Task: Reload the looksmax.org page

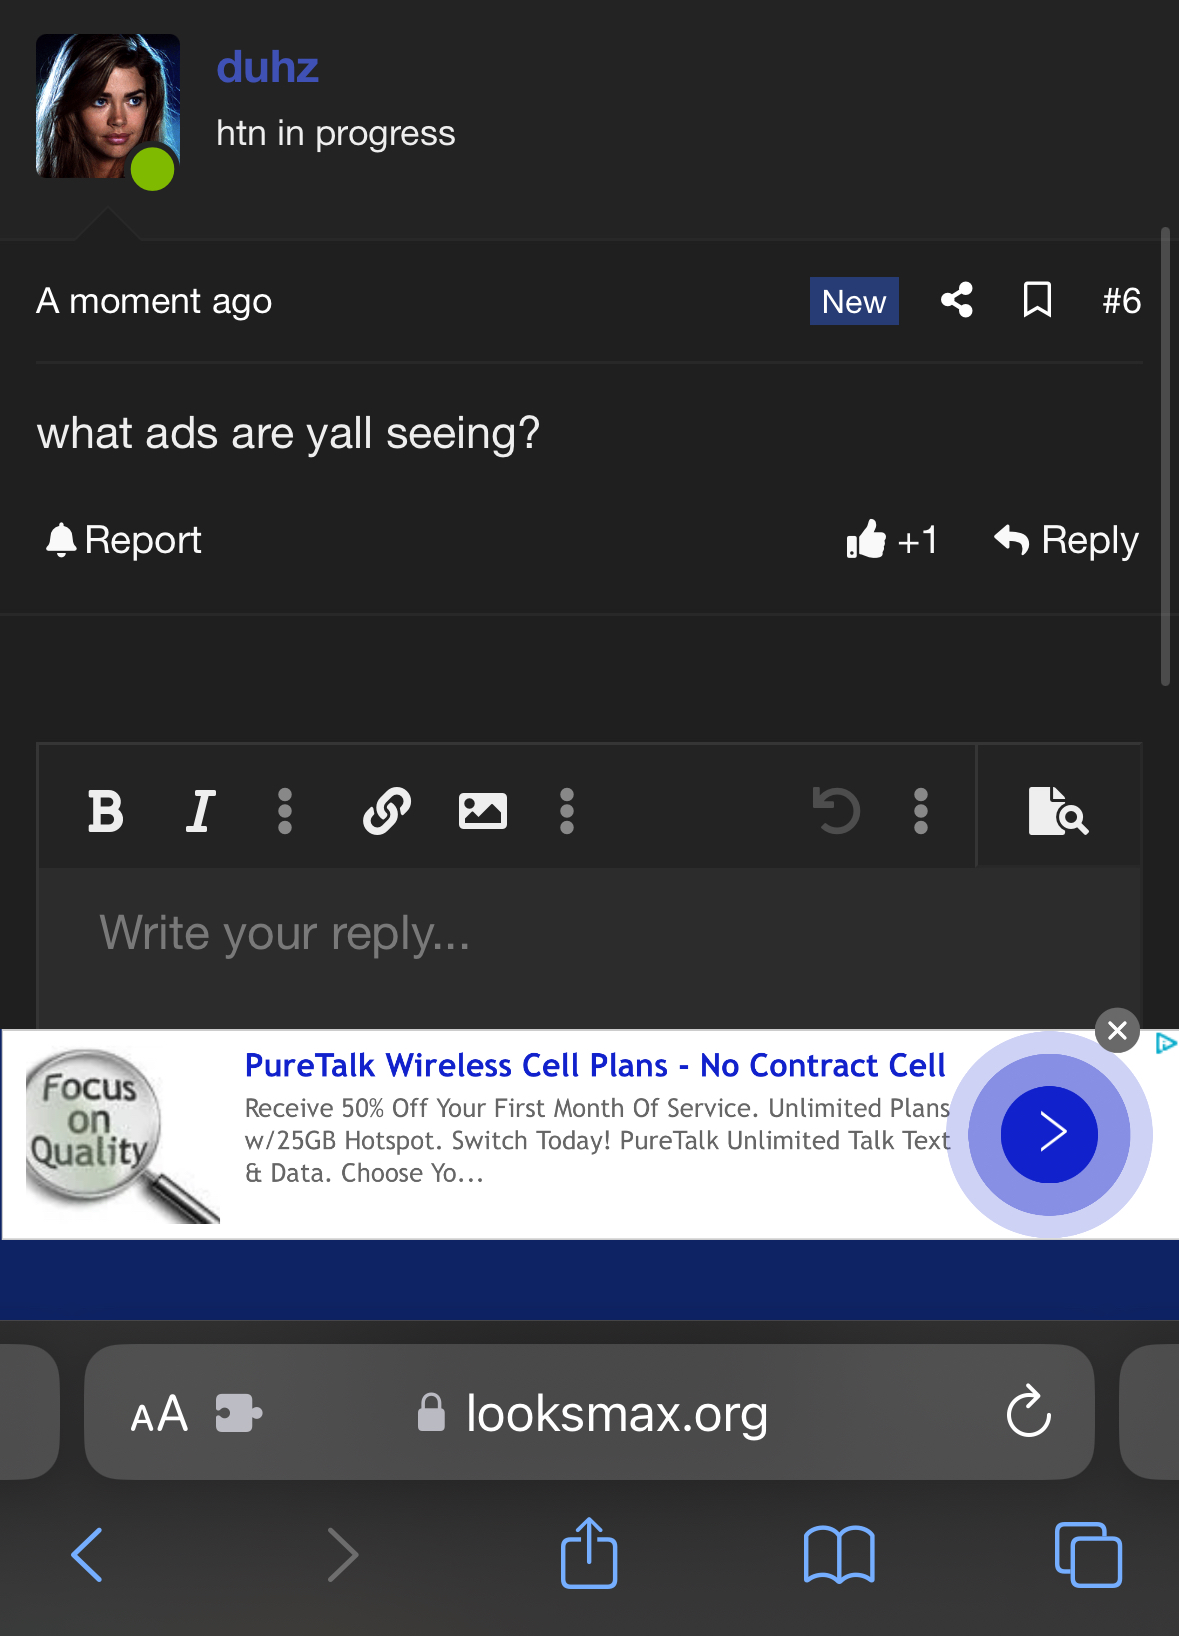Action: point(1028,1412)
